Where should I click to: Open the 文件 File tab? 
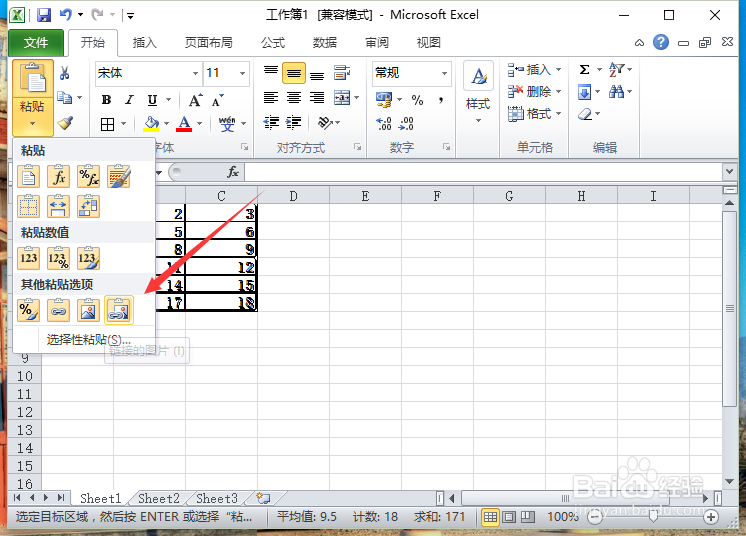[x=36, y=43]
